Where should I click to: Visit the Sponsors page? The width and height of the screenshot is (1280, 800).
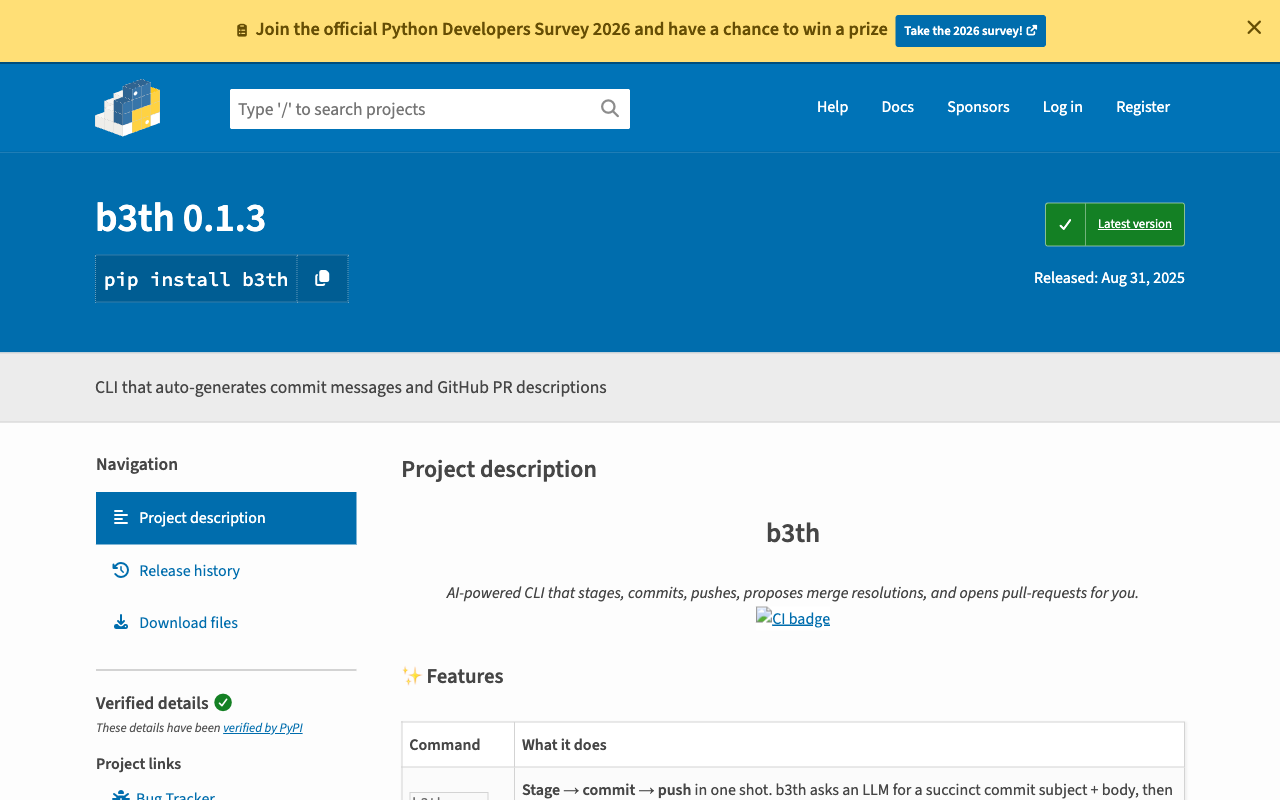[978, 107]
